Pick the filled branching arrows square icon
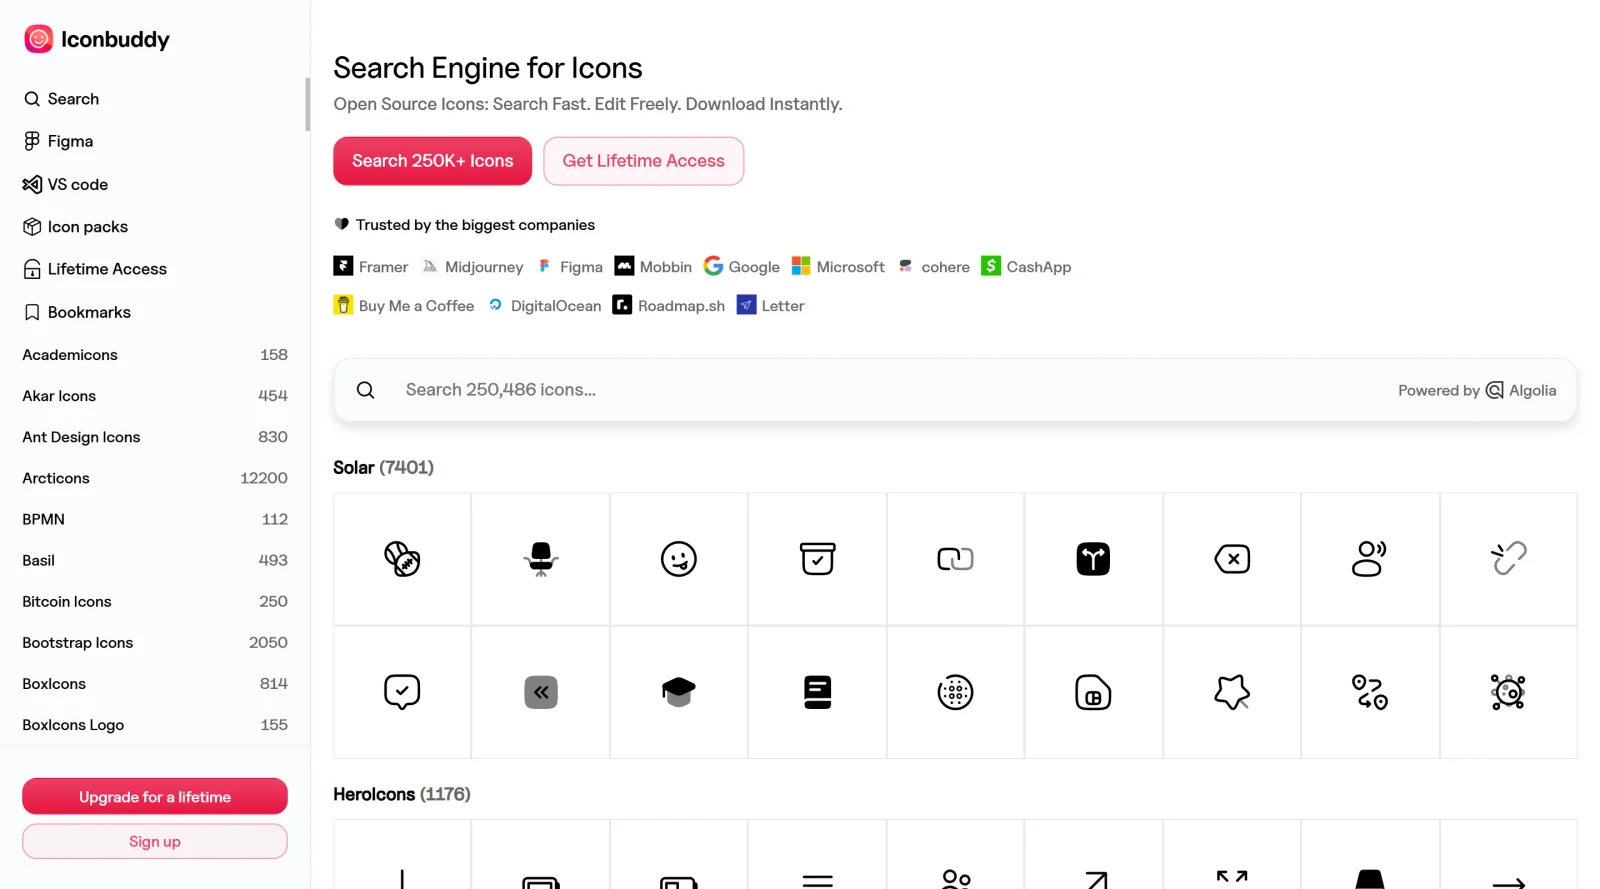This screenshot has height=889, width=1600. click(x=1093, y=559)
